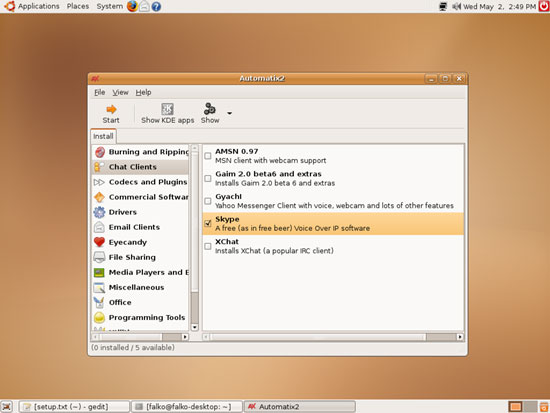
Task: Select Programming Tools category label
Action: [x=147, y=318]
